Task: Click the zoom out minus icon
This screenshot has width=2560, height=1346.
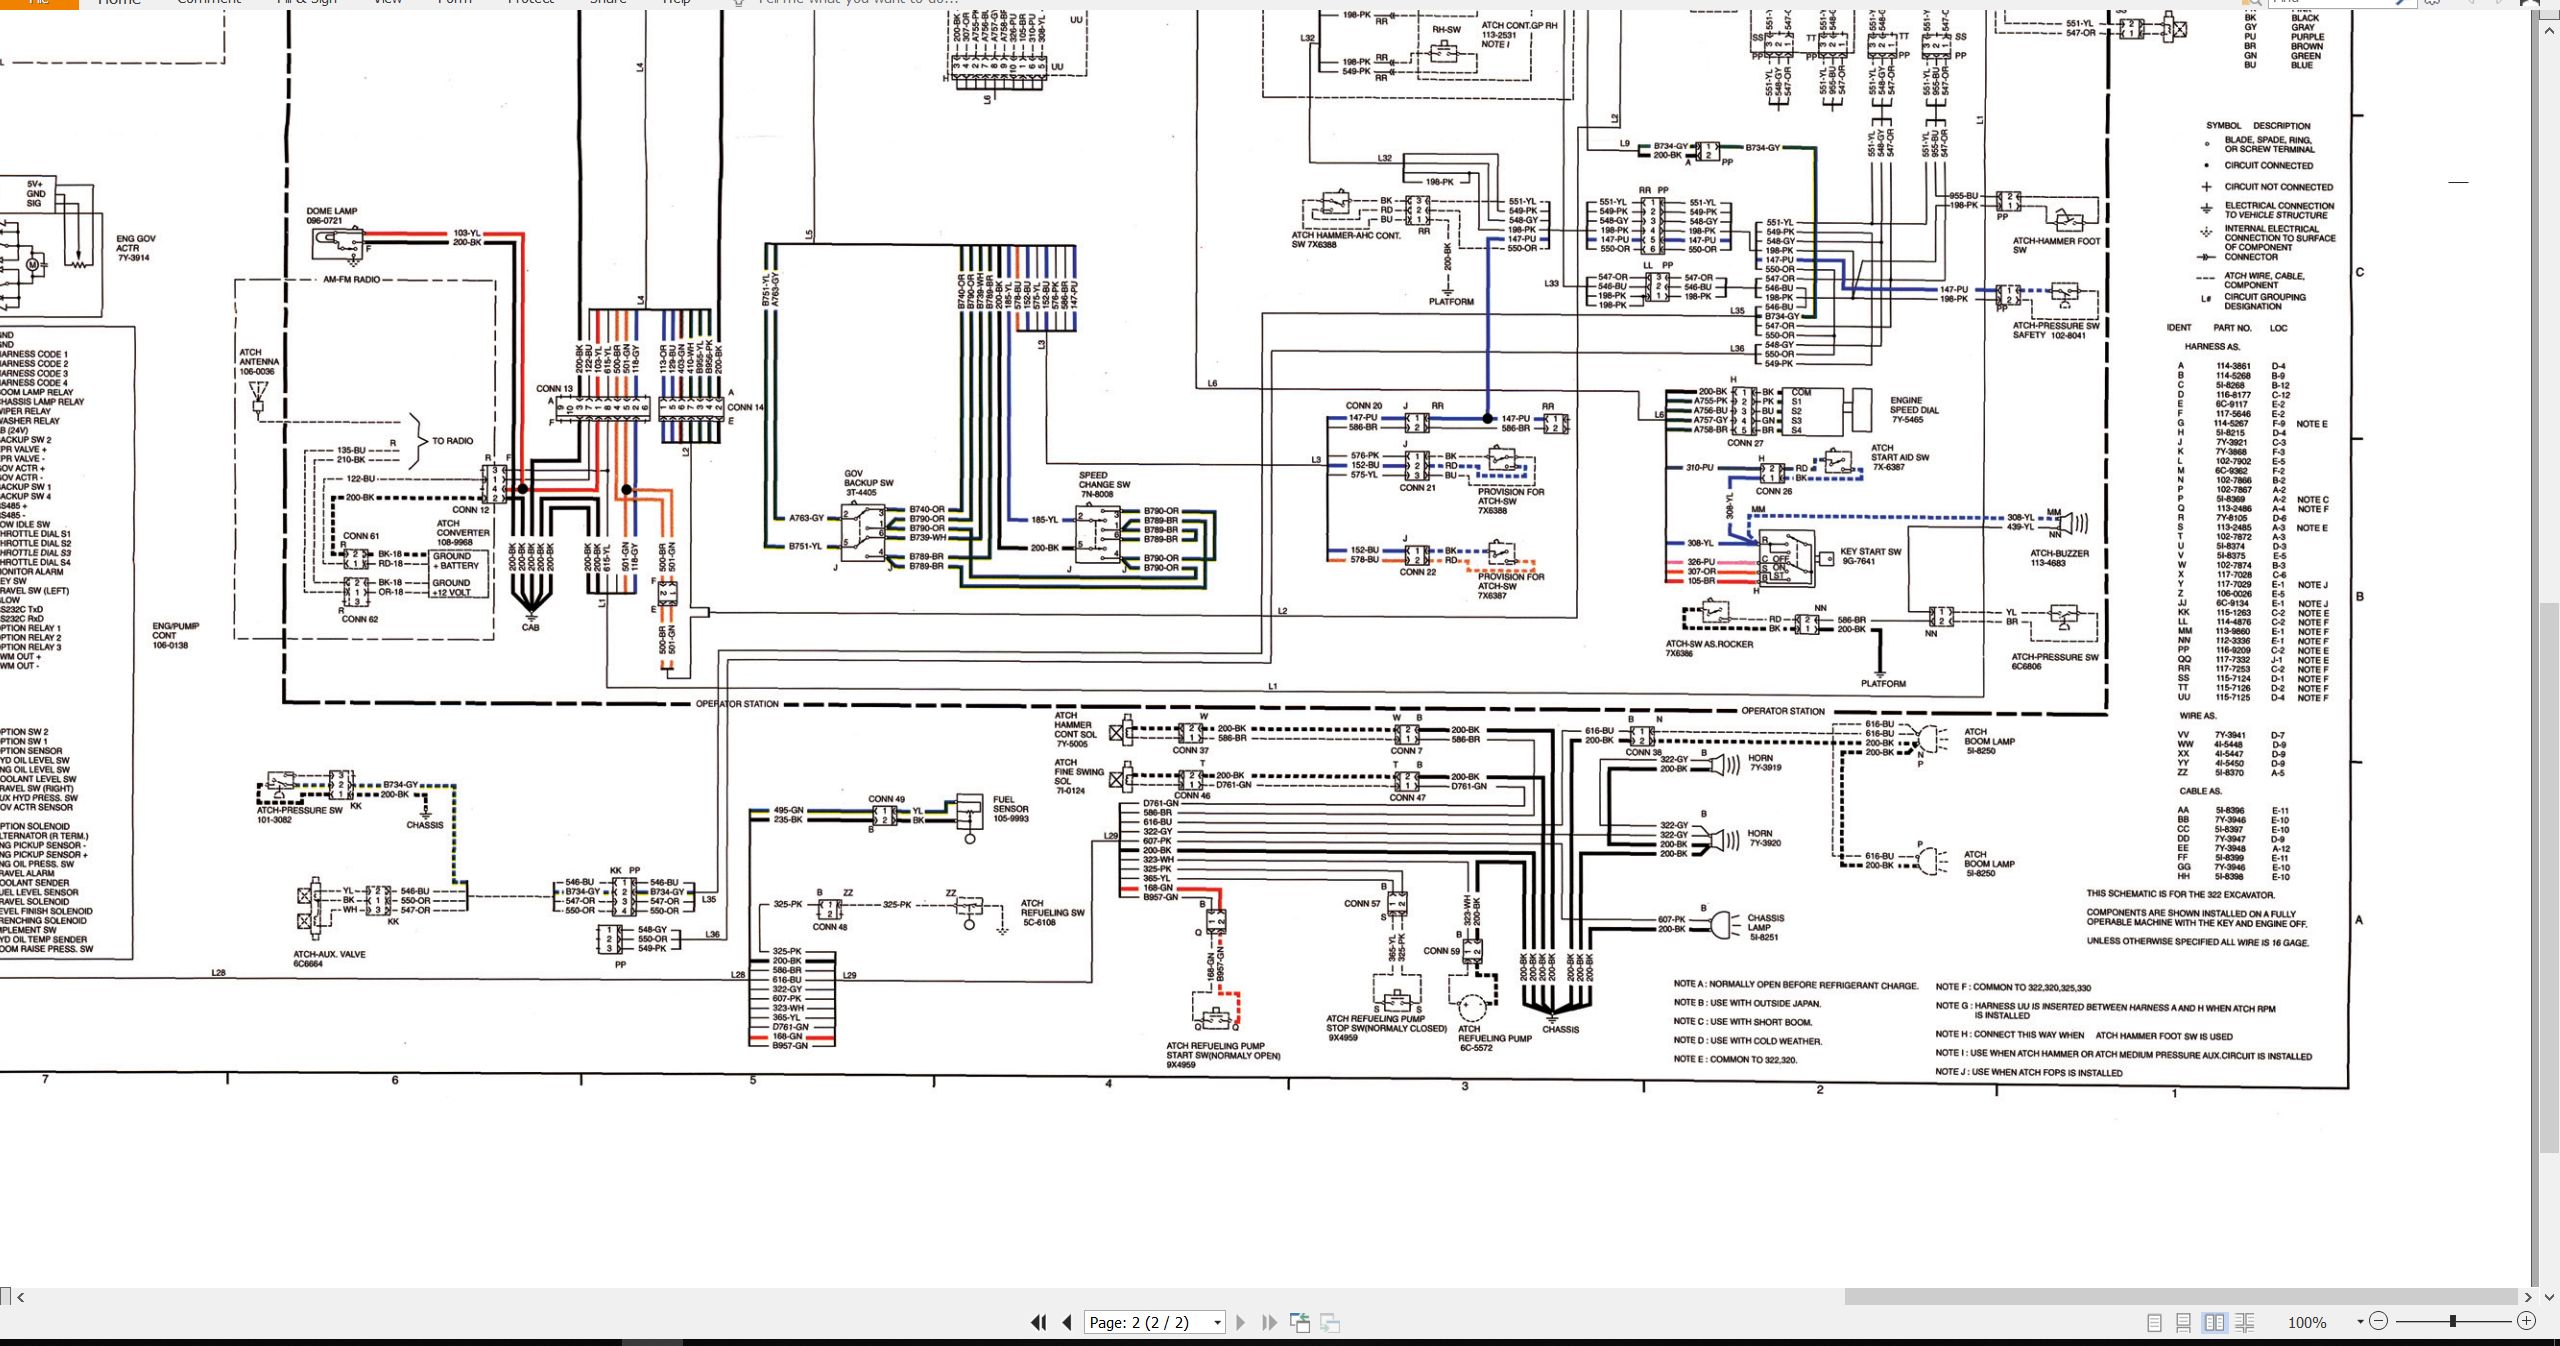Action: point(2379,1321)
